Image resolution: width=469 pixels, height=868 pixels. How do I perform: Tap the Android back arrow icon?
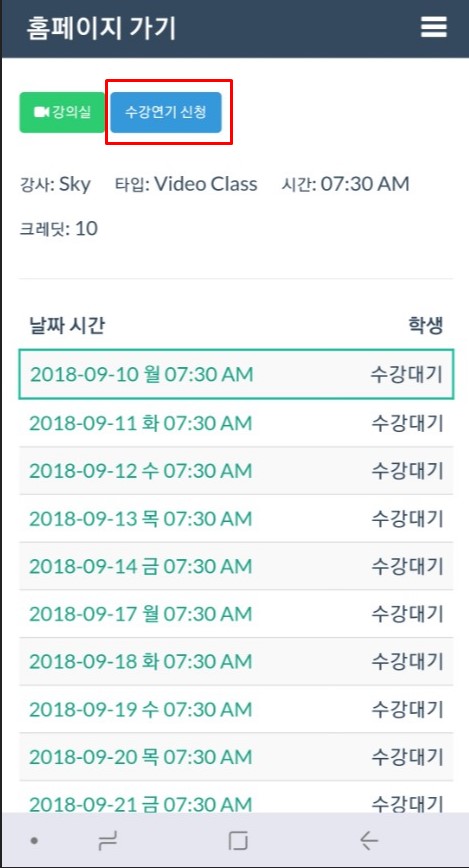pos(369,841)
